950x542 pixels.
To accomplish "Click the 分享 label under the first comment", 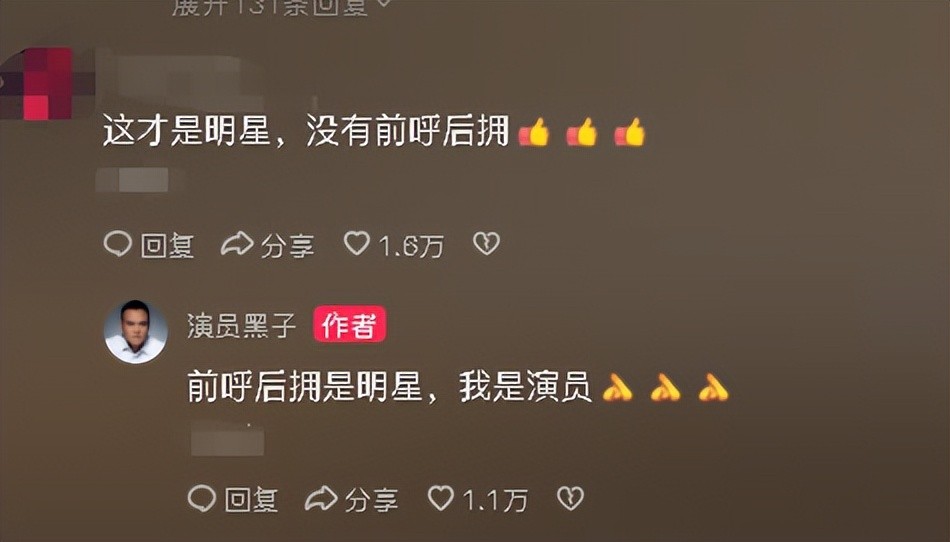I will tap(287, 245).
